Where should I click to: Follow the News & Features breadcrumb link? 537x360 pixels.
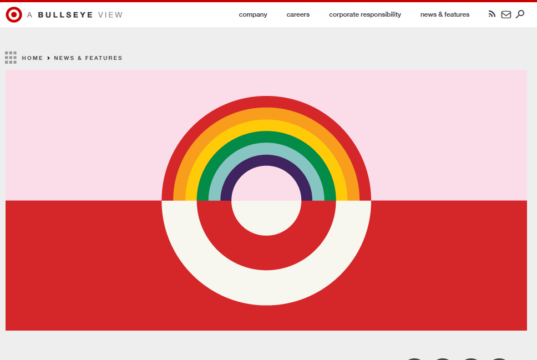(x=88, y=58)
